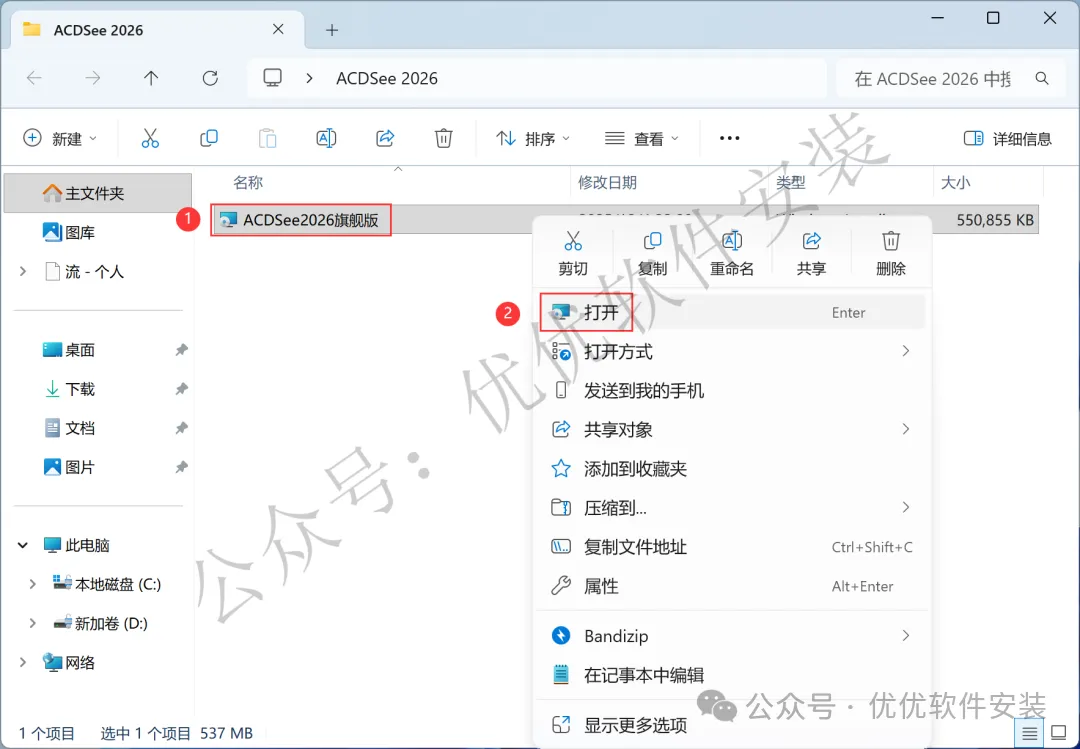The width and height of the screenshot is (1080, 749).
Task: Click the Delete trash icon in toolbar
Action: (444, 138)
